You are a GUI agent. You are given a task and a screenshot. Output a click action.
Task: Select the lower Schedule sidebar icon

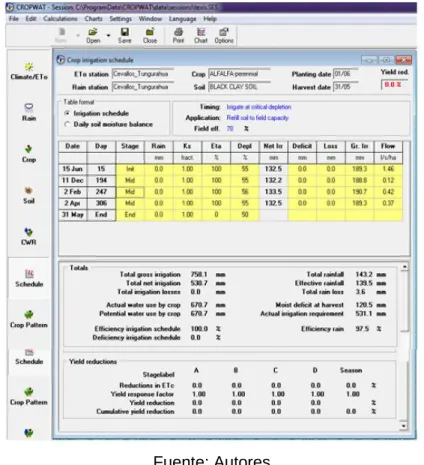click(29, 357)
